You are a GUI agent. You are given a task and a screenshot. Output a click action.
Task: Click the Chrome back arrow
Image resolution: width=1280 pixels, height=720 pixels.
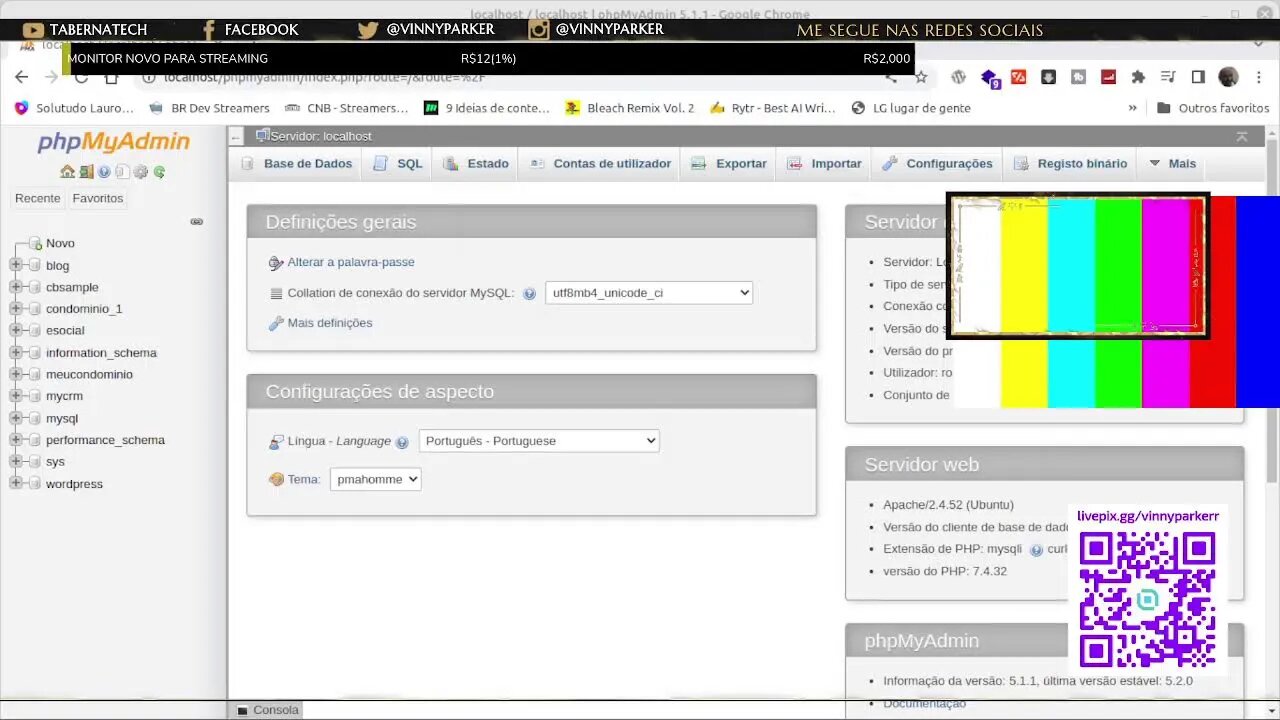[x=22, y=77]
